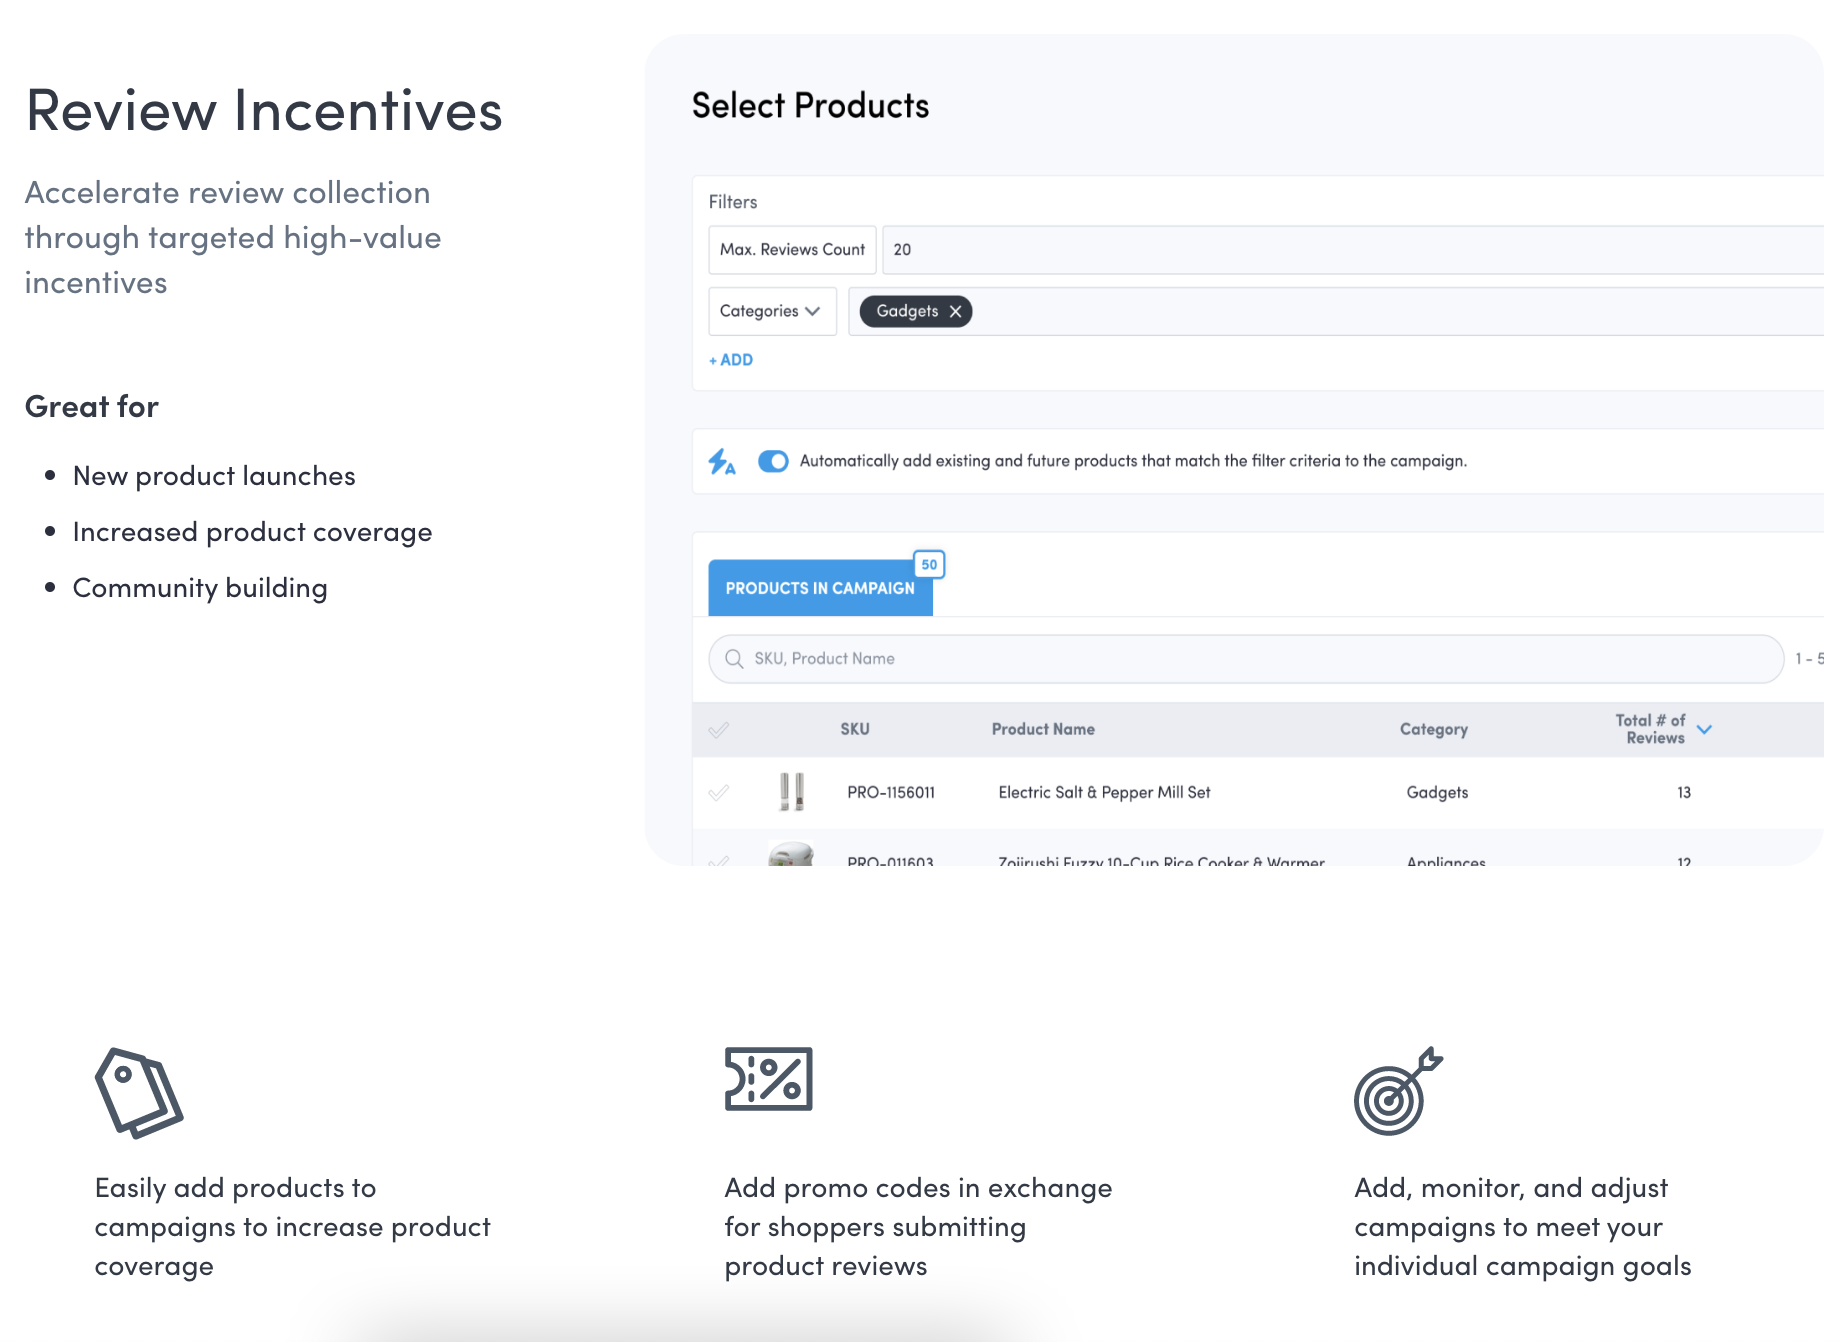Remove the Gadgets filter tag
The width and height of the screenshot is (1848, 1342).
click(956, 312)
